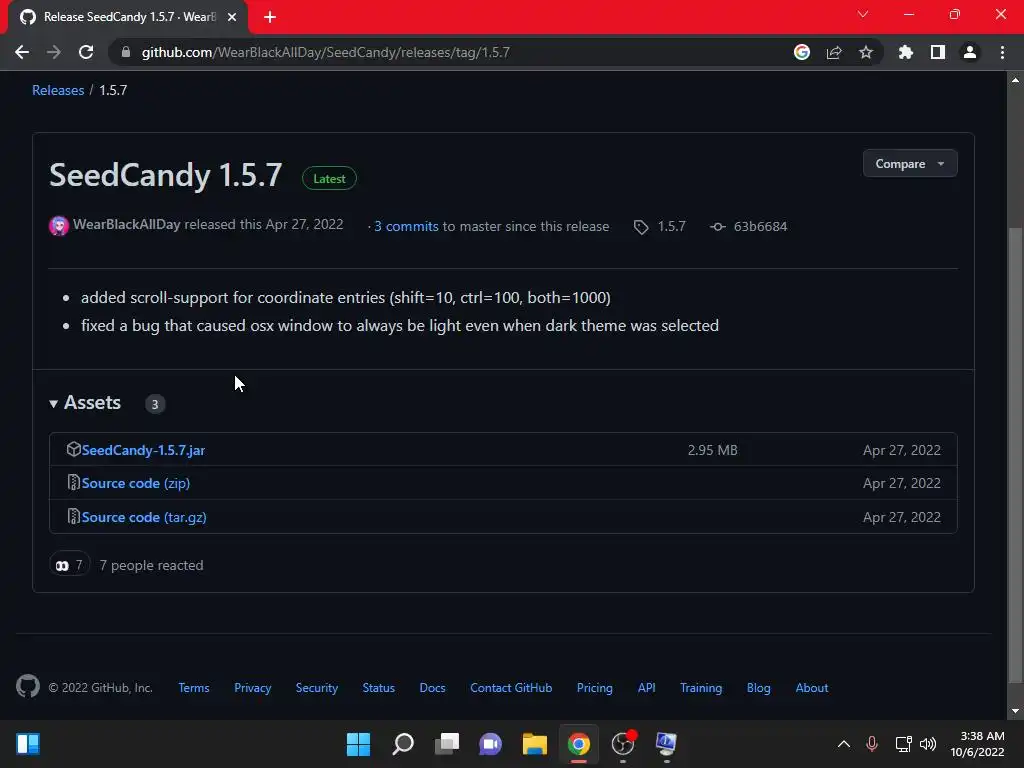Collapse the Assets section
Viewport: 1024px width, 768px height.
[85, 403]
